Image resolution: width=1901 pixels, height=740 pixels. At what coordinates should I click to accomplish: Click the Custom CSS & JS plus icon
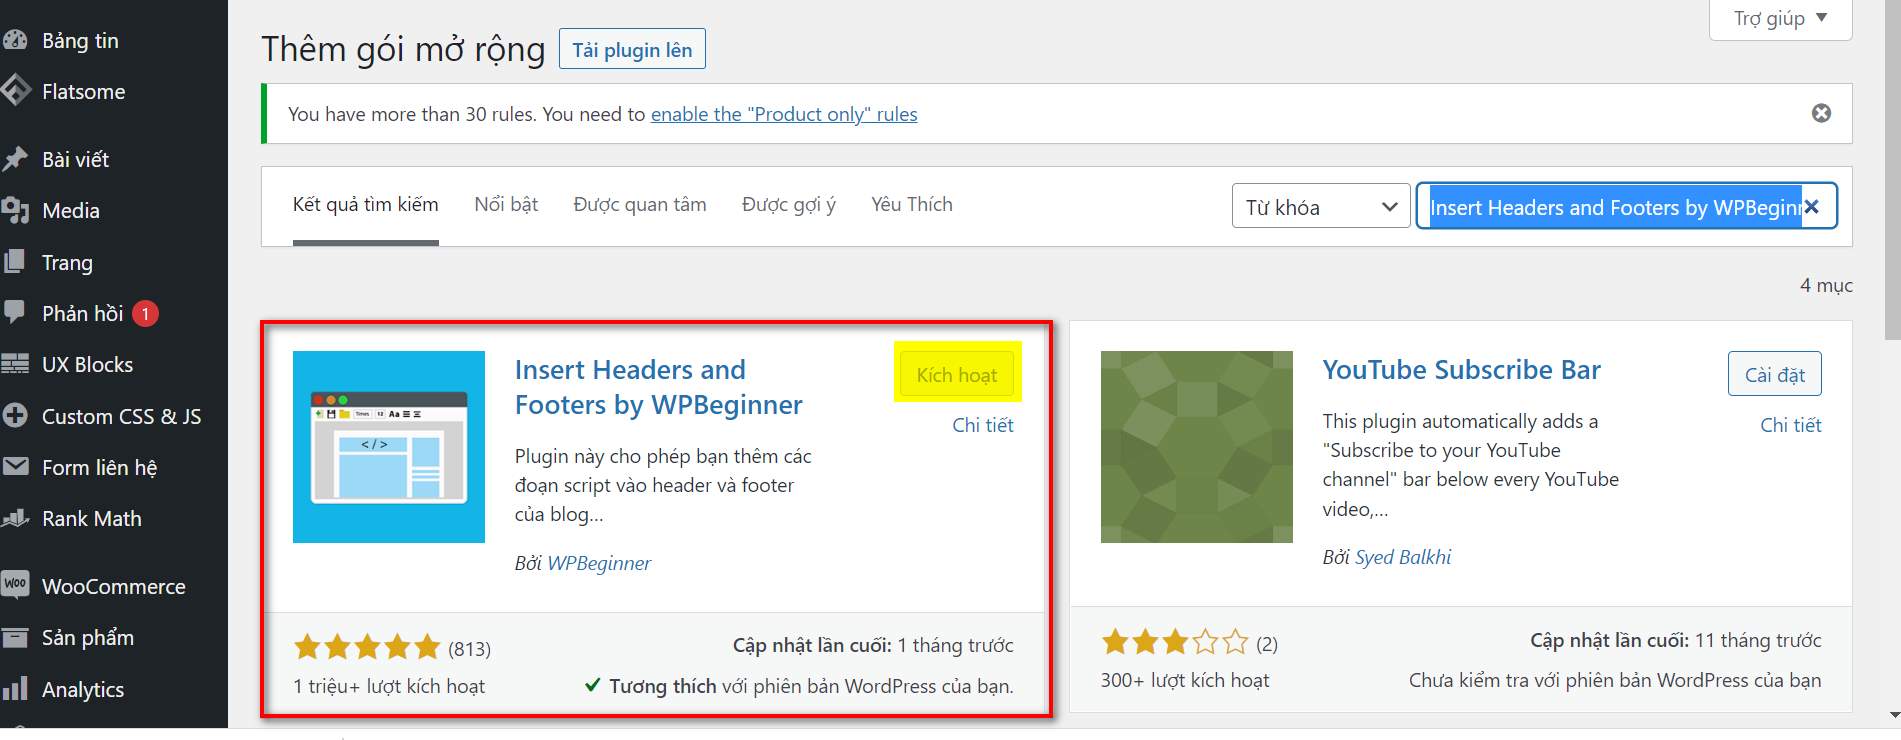click(x=15, y=415)
